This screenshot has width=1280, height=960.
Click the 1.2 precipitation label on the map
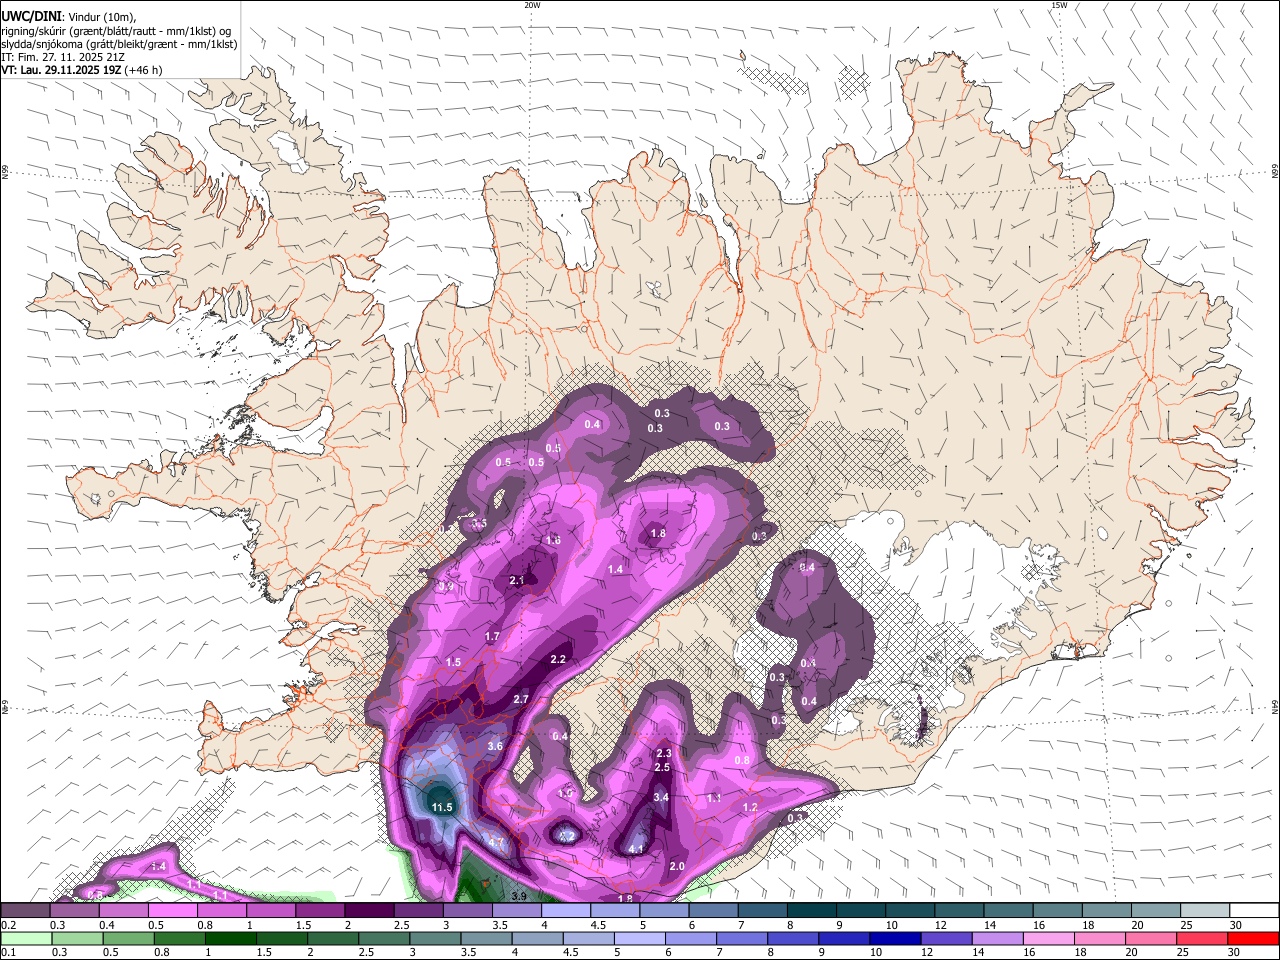pos(750,807)
